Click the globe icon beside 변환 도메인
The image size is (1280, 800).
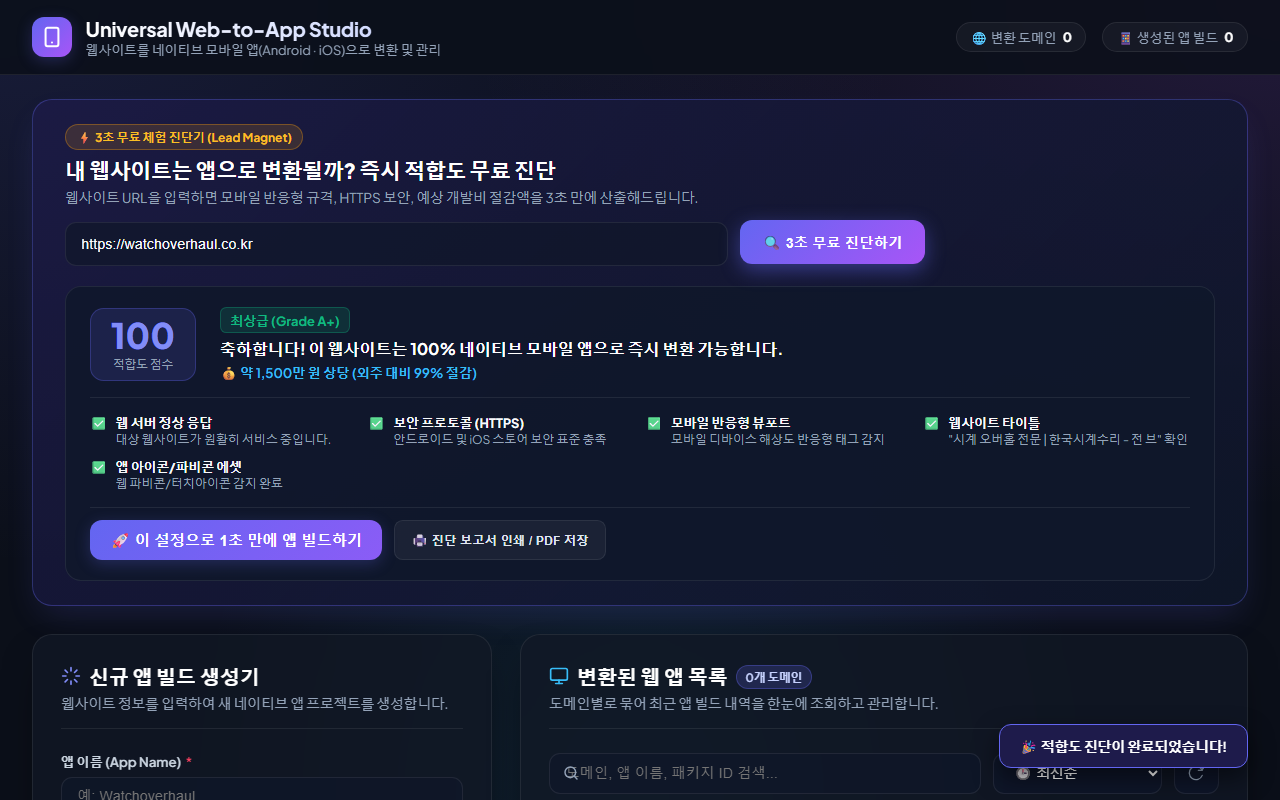pyautogui.click(x=979, y=38)
